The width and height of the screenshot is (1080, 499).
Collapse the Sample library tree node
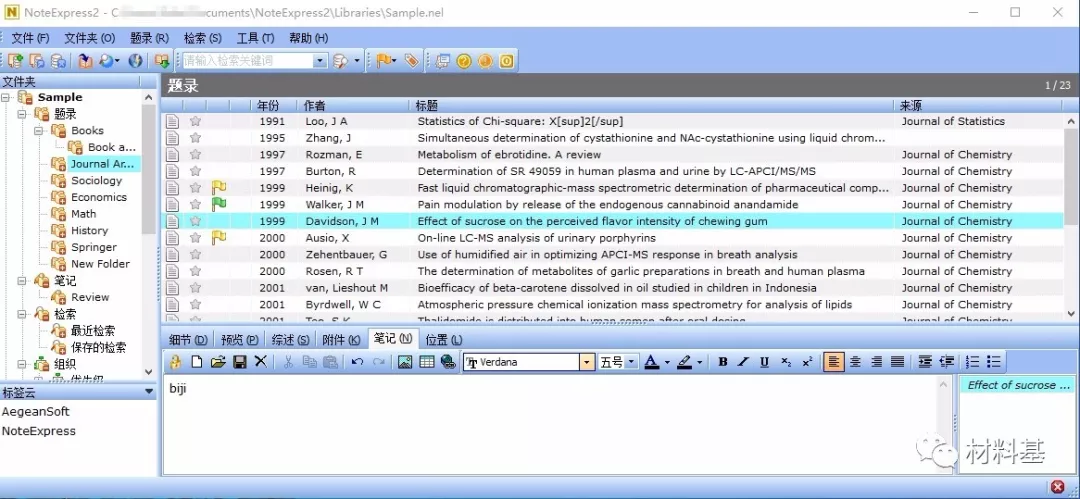8,97
